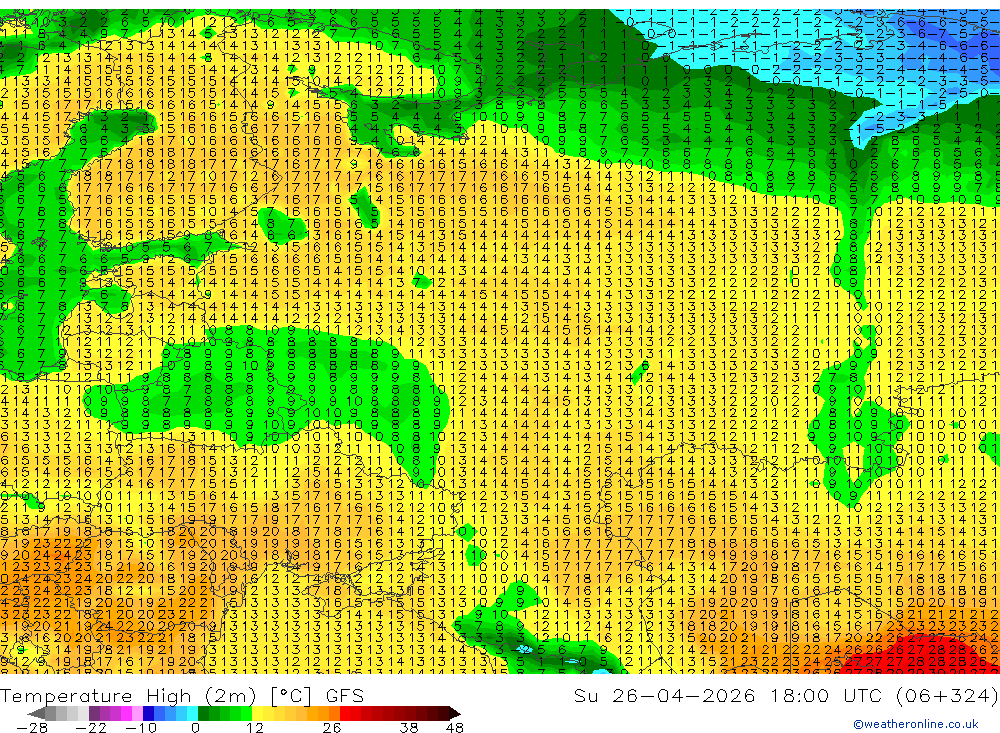1000x733 pixels.
Task: Pick the dark purple legend swatch
Action: coord(94,714)
